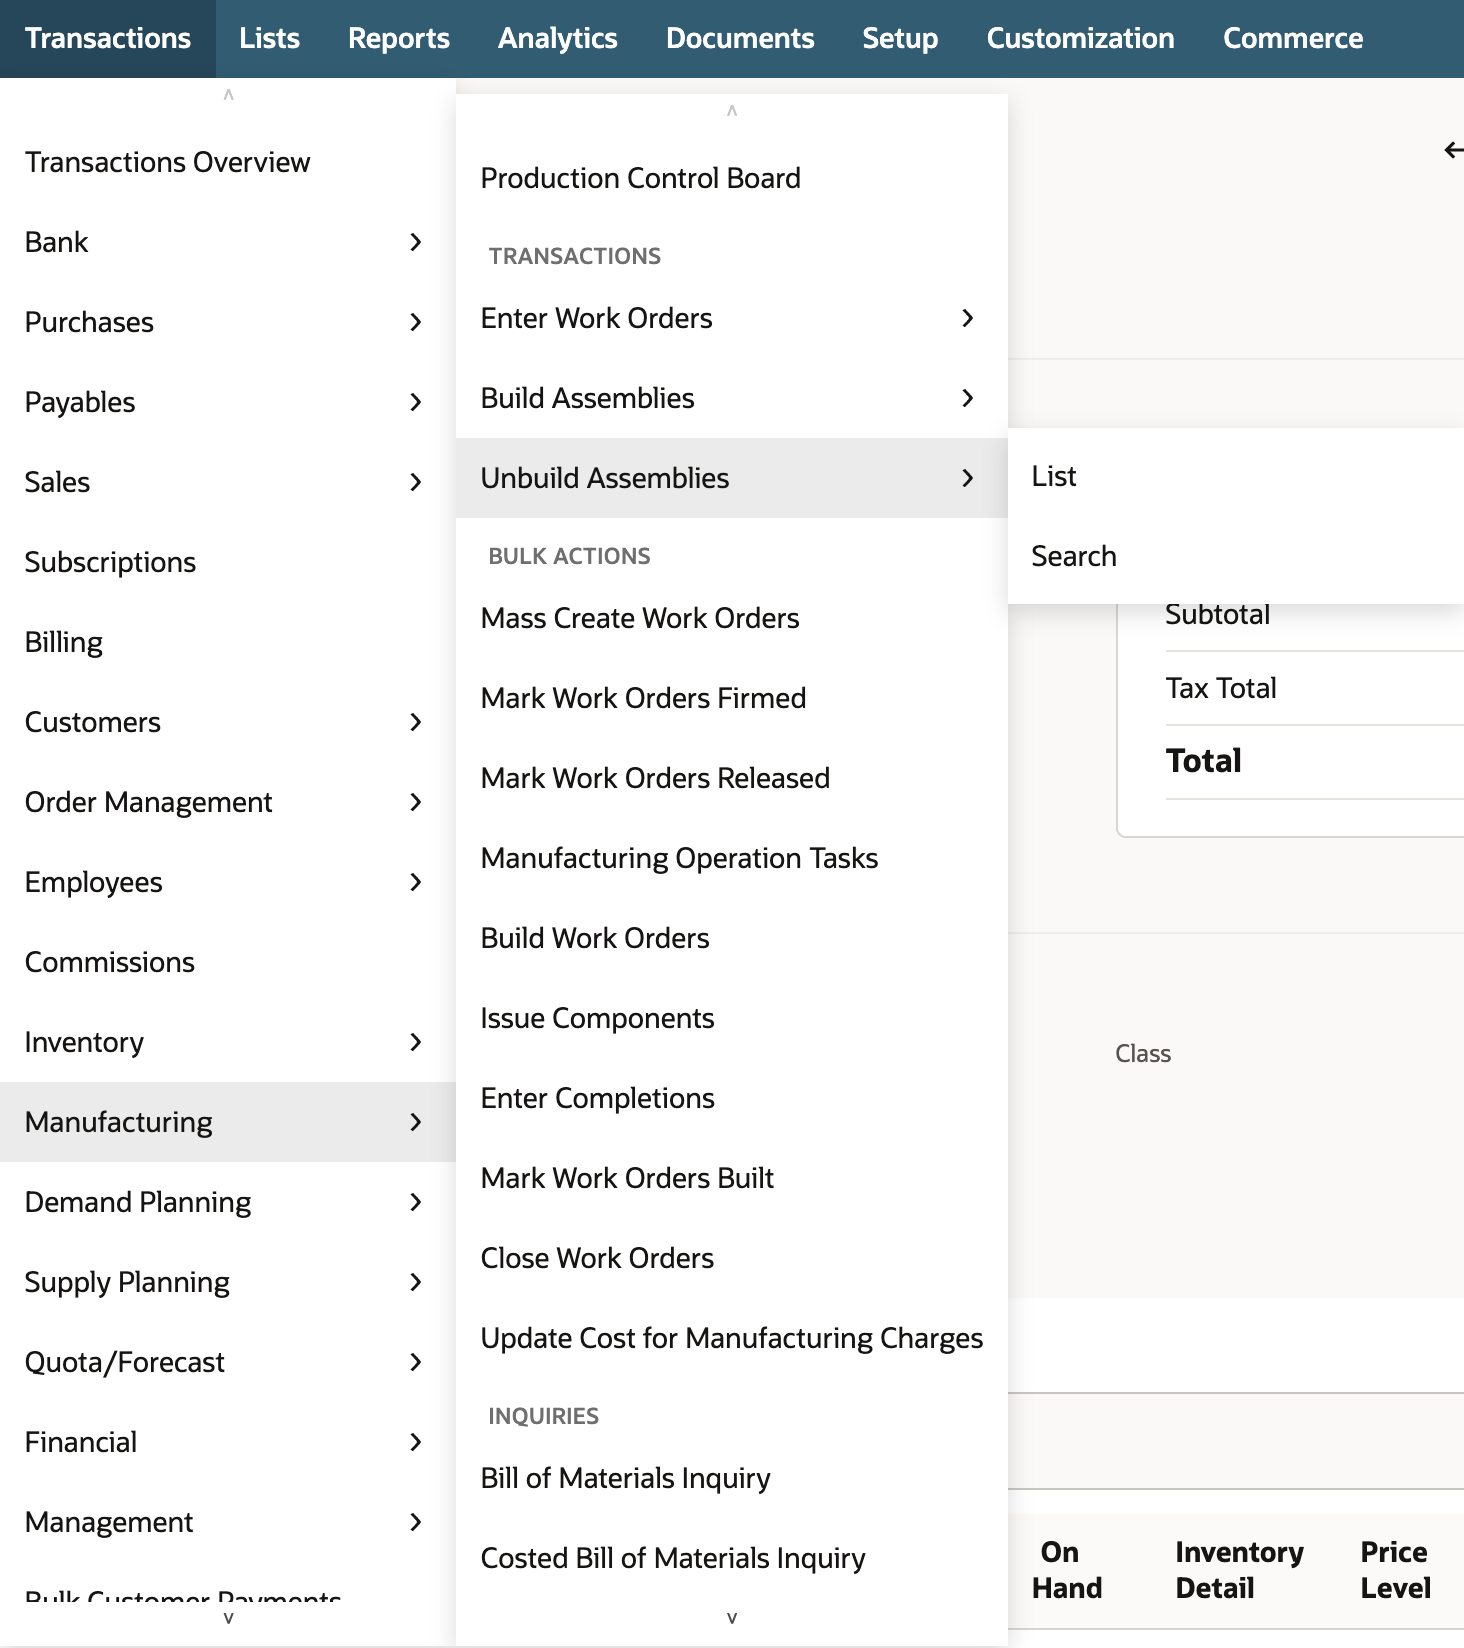
Task: Expand Inventory submenu chevron
Action: tap(416, 1042)
